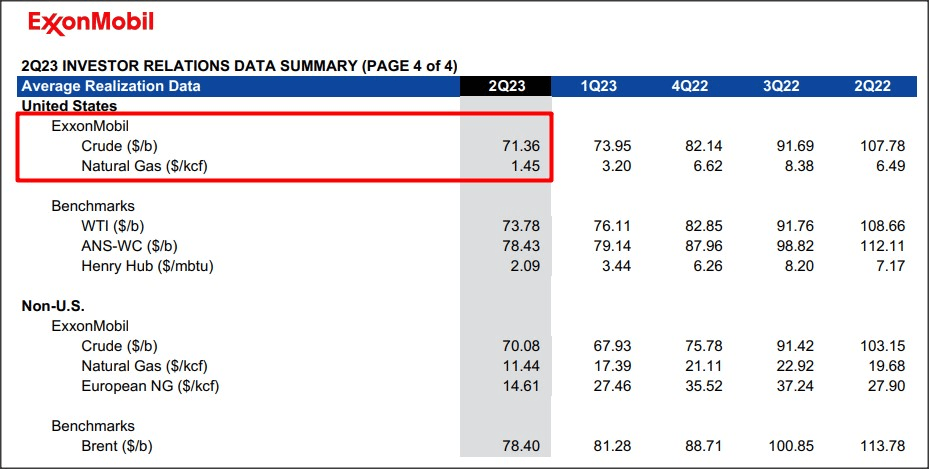The width and height of the screenshot is (929, 469).
Task: Click the 2Q23 Investor Relations Data Summary title
Action: 239,66
